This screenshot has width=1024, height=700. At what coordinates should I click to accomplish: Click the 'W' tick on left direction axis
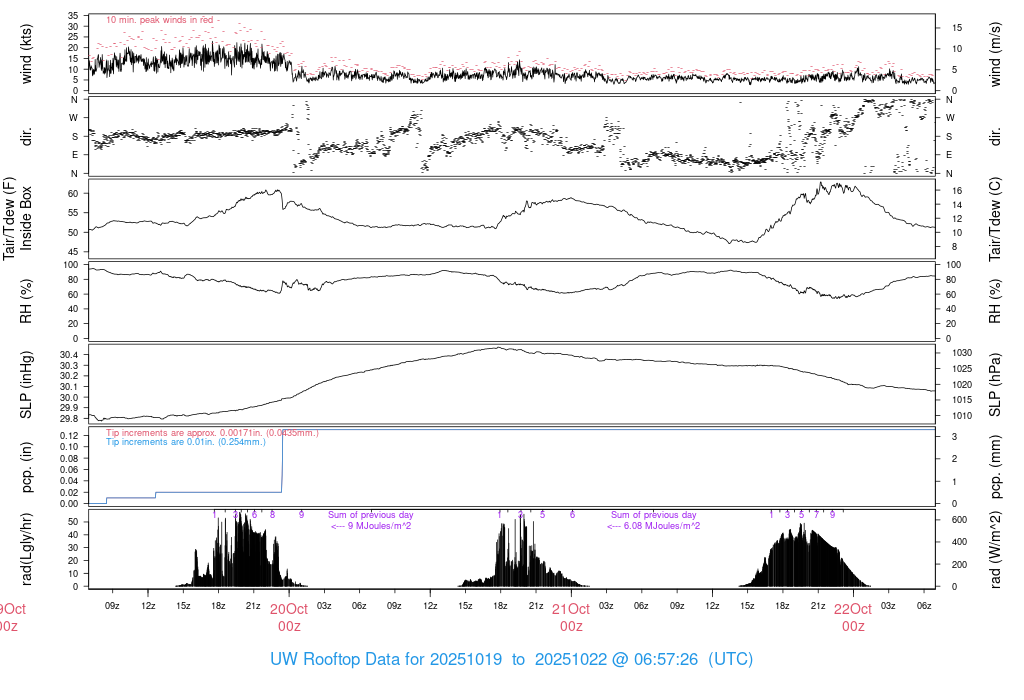pos(74,118)
